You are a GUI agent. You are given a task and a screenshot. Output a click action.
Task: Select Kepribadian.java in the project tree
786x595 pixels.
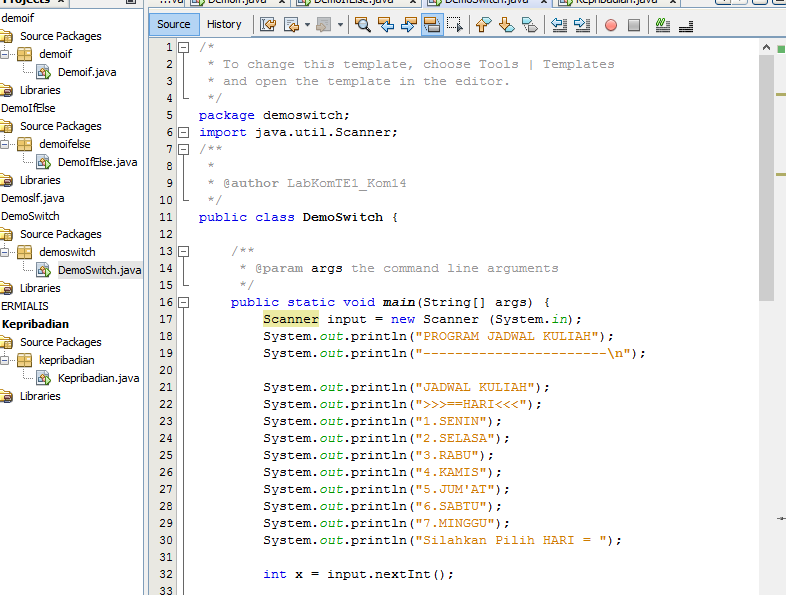pos(98,378)
